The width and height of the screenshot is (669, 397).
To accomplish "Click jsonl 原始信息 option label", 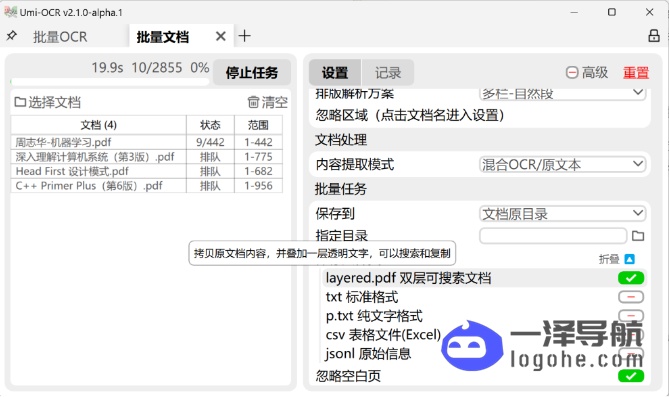I will coord(368,353).
